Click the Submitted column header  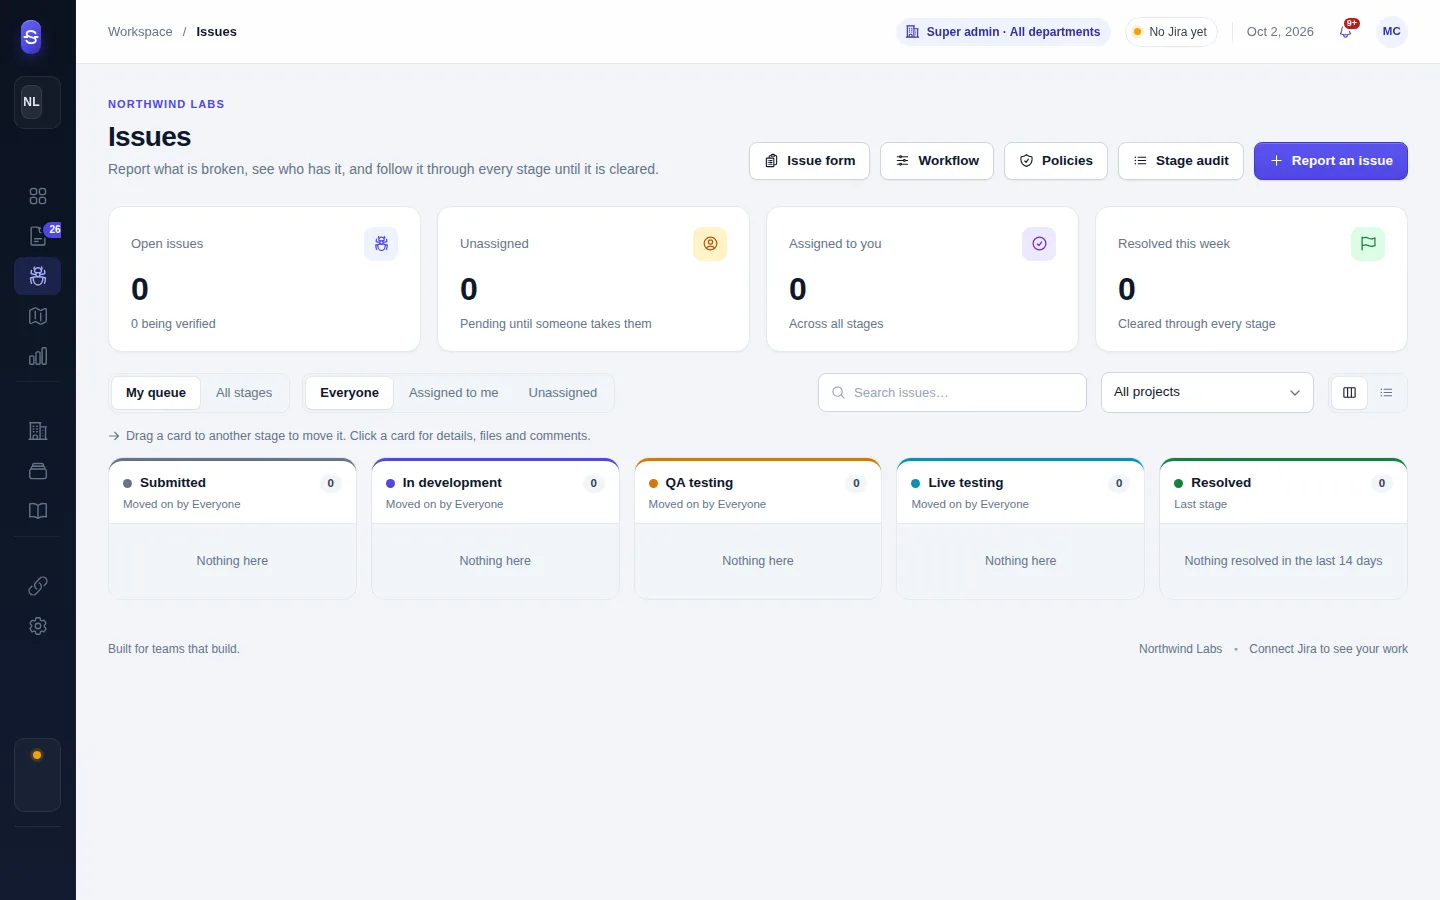(x=232, y=492)
